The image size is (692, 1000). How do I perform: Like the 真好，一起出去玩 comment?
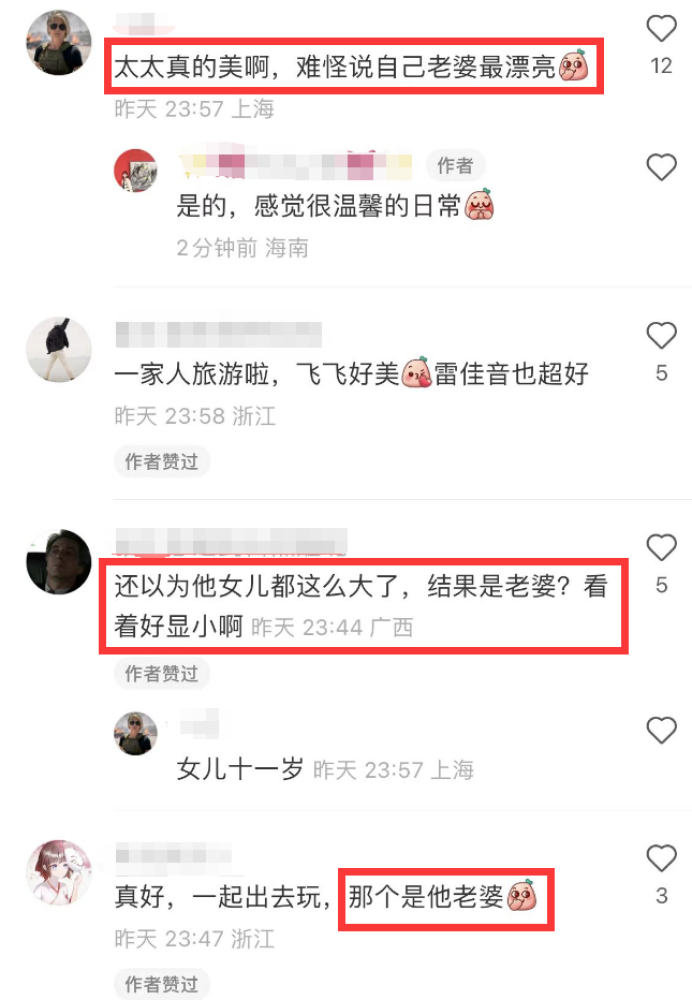[x=661, y=858]
